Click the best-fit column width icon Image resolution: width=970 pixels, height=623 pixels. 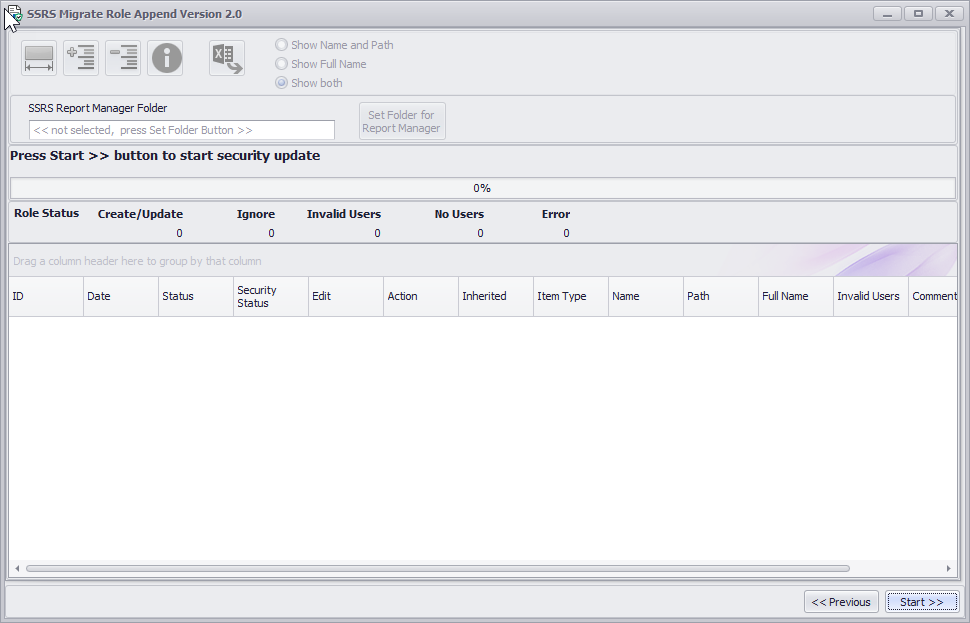(39, 58)
